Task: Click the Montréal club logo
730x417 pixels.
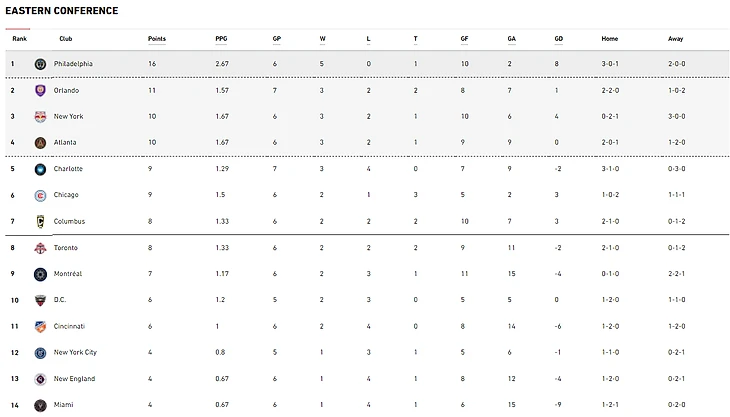Action: point(40,273)
